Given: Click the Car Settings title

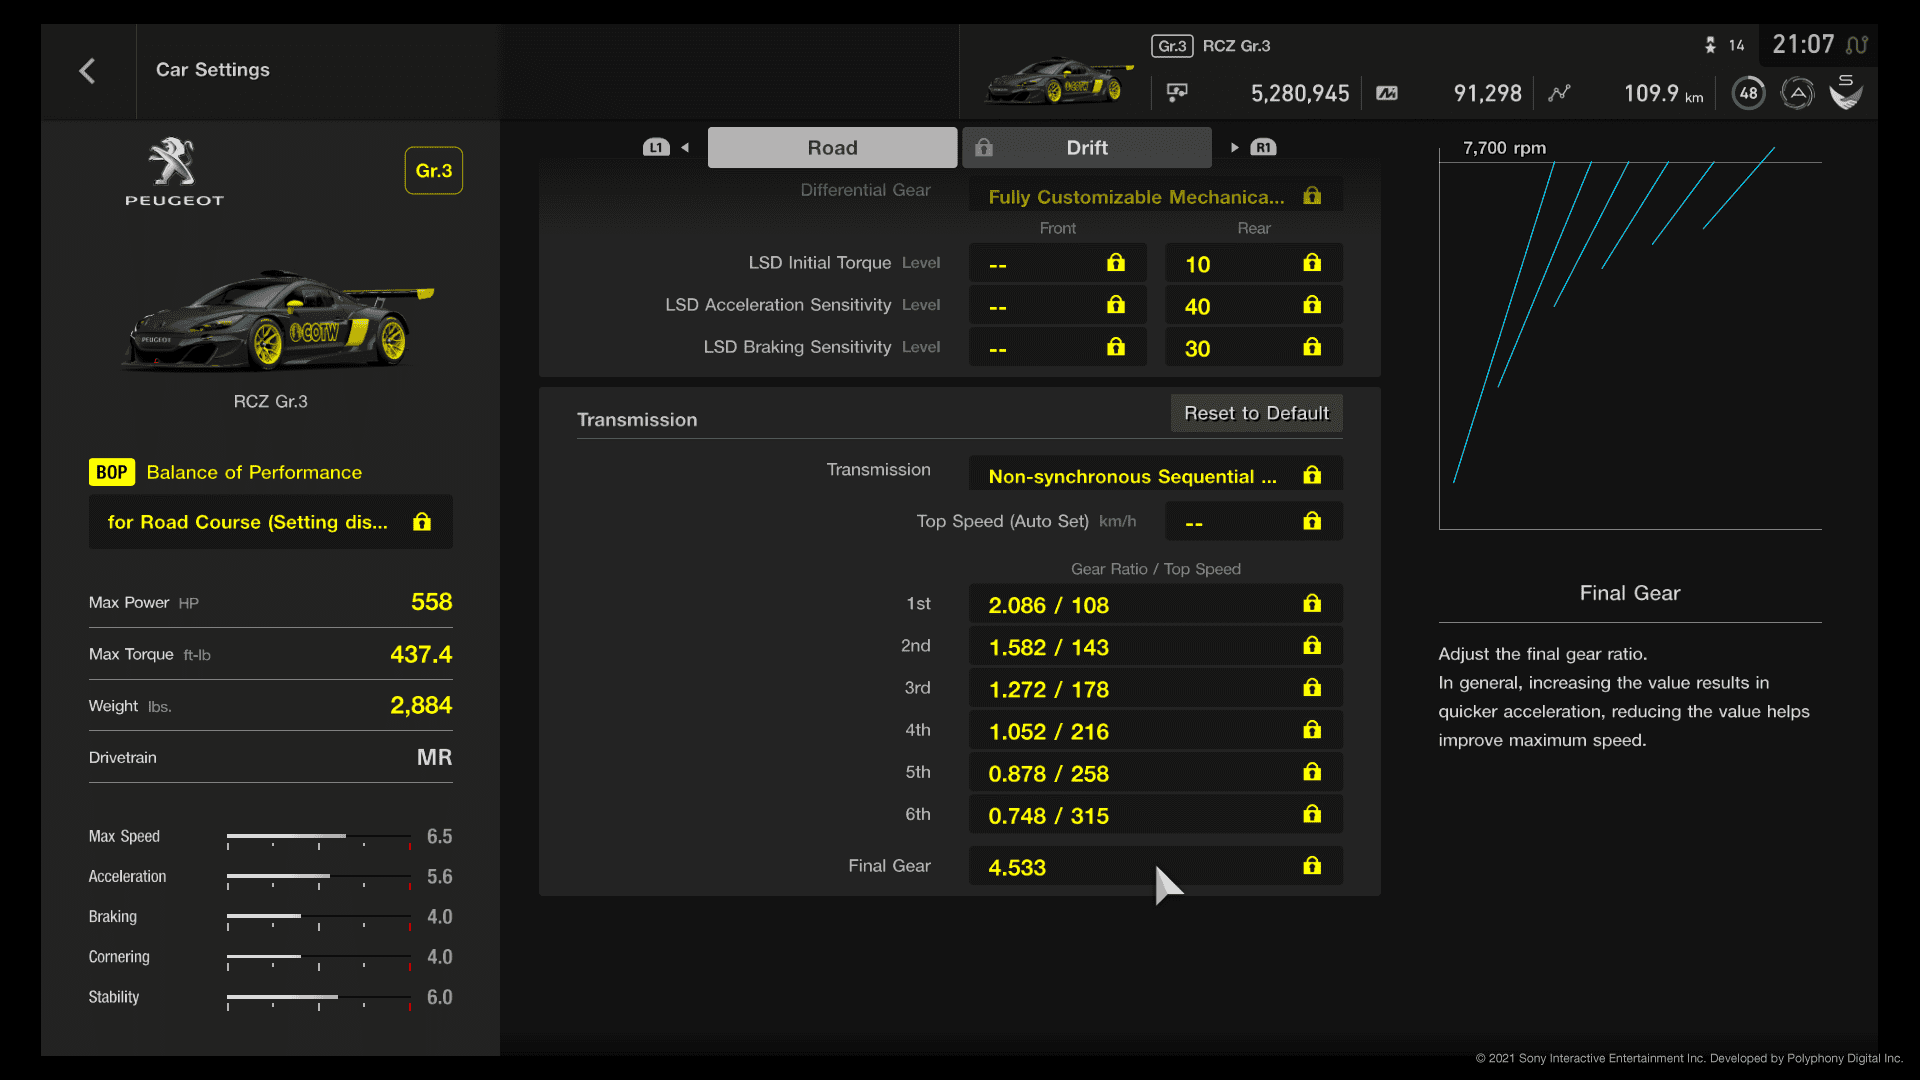Looking at the screenshot, I should pyautogui.click(x=213, y=70).
